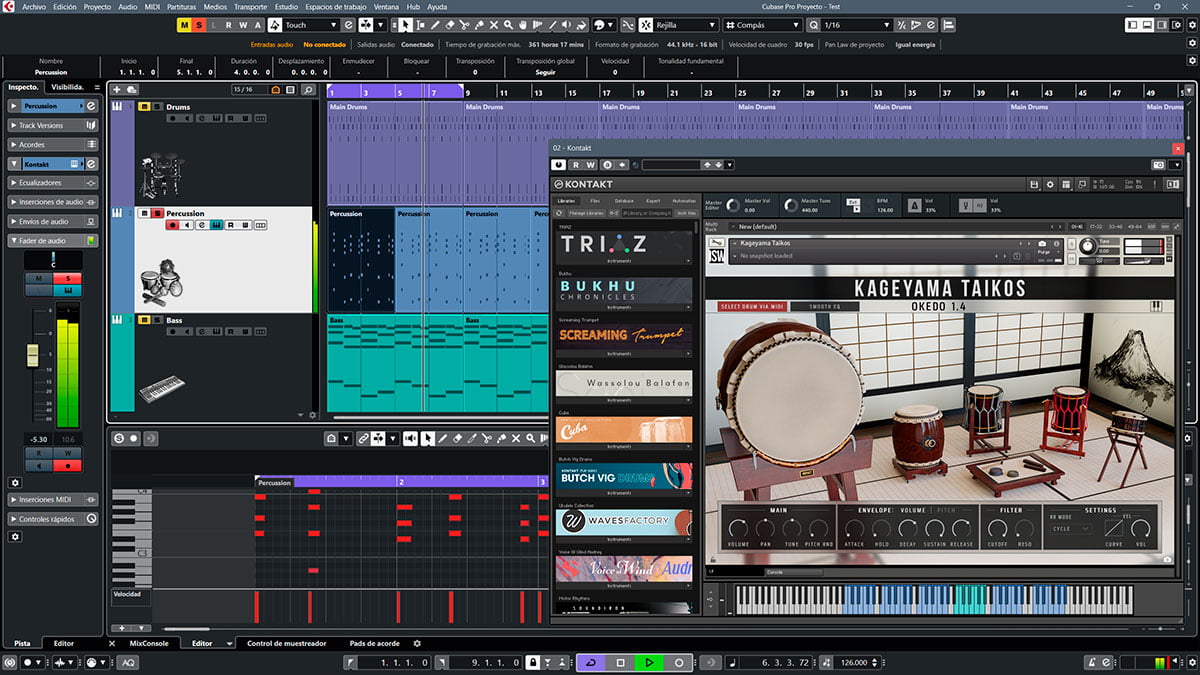
Task: Toggle record enable on the Percussion track
Action: [x=172, y=225]
